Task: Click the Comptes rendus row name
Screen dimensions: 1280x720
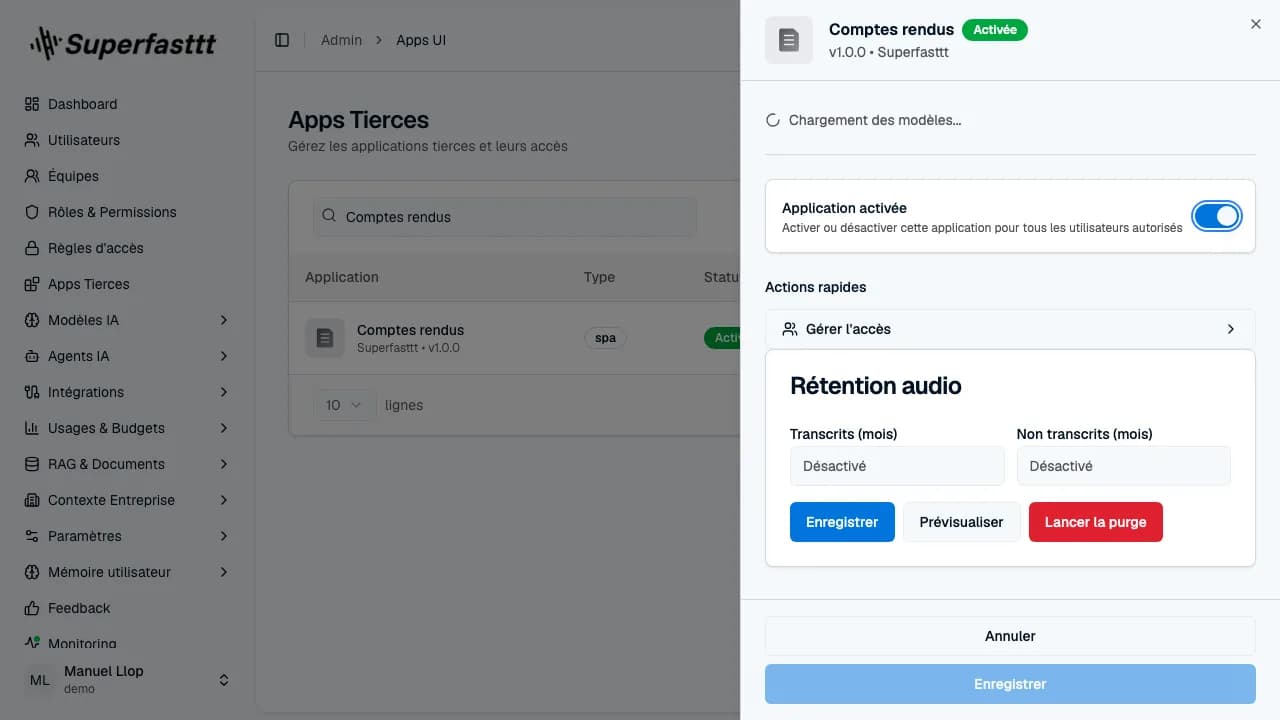Action: [410, 330]
